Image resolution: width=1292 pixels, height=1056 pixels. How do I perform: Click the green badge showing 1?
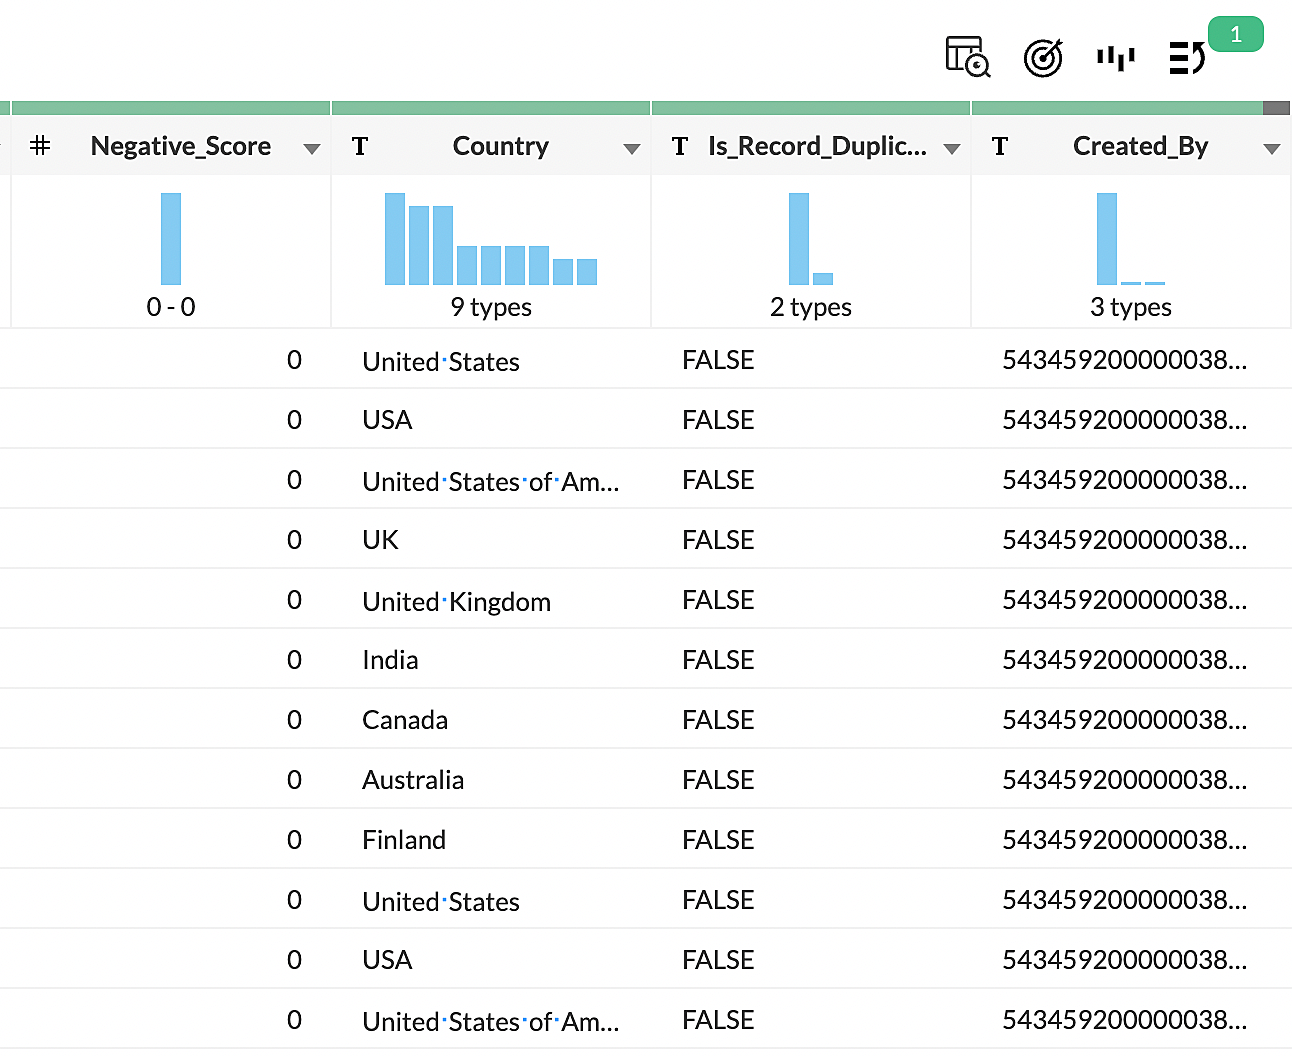(x=1235, y=35)
